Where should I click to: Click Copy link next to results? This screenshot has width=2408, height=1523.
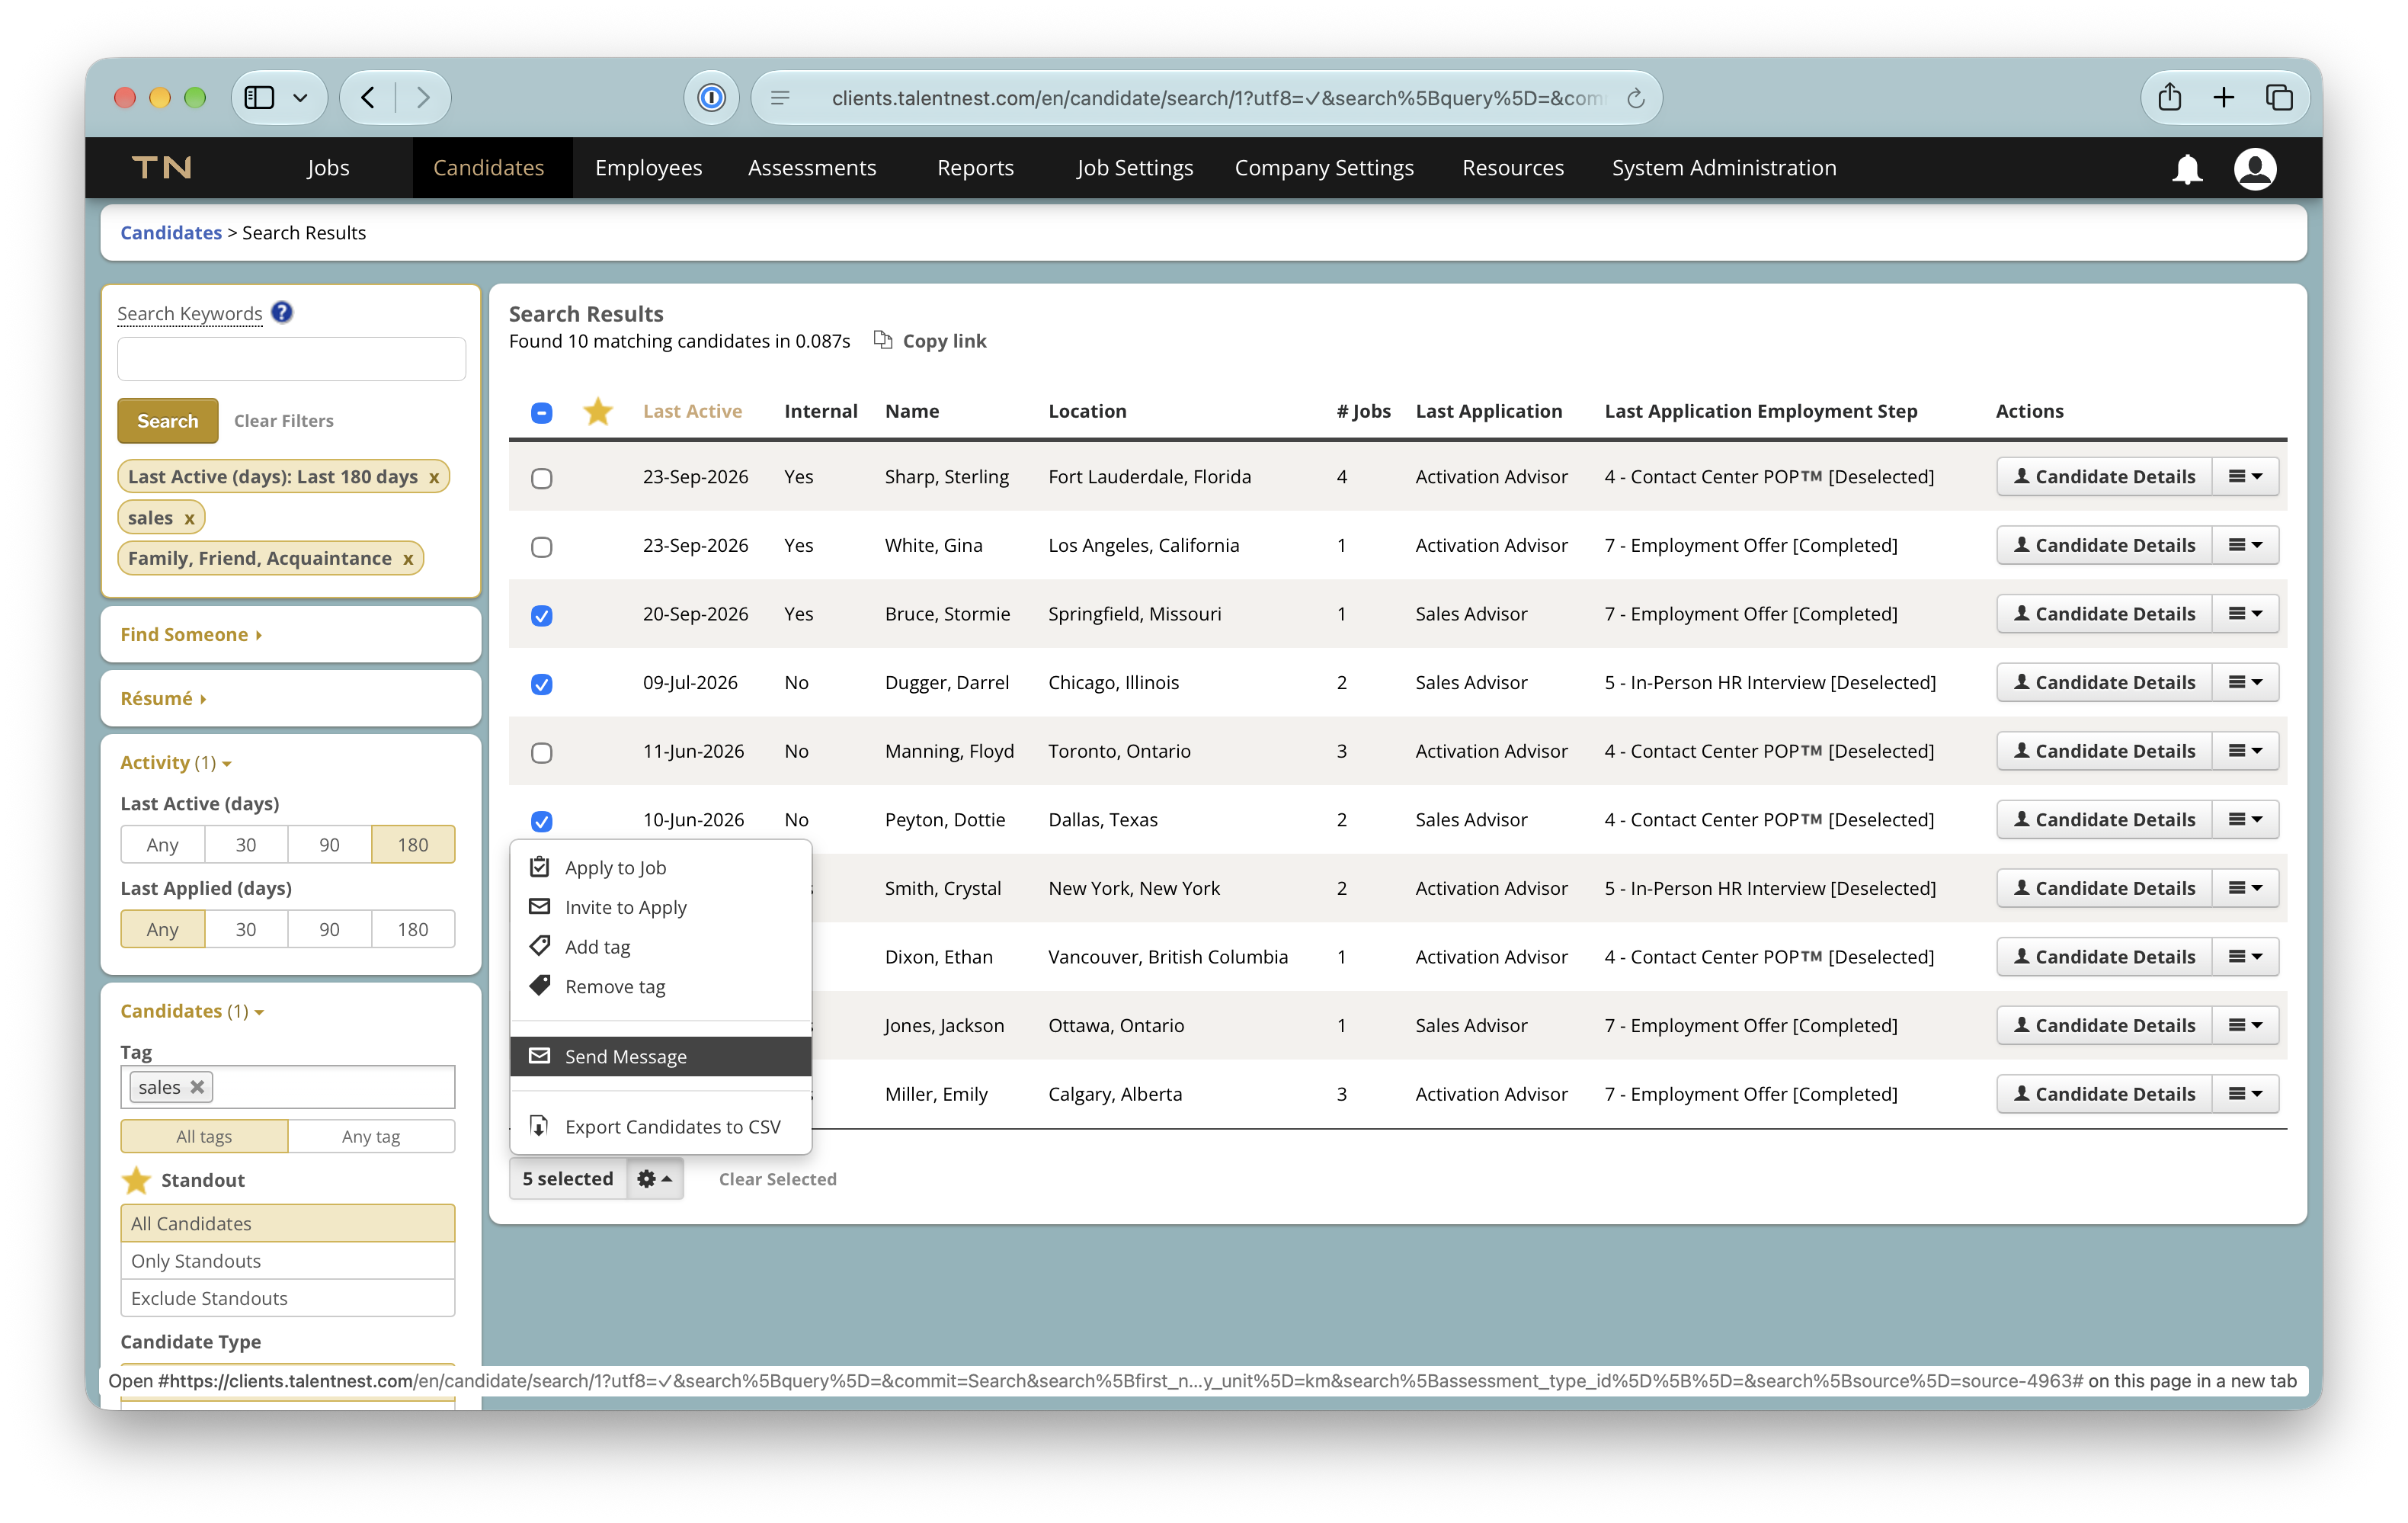pos(930,341)
